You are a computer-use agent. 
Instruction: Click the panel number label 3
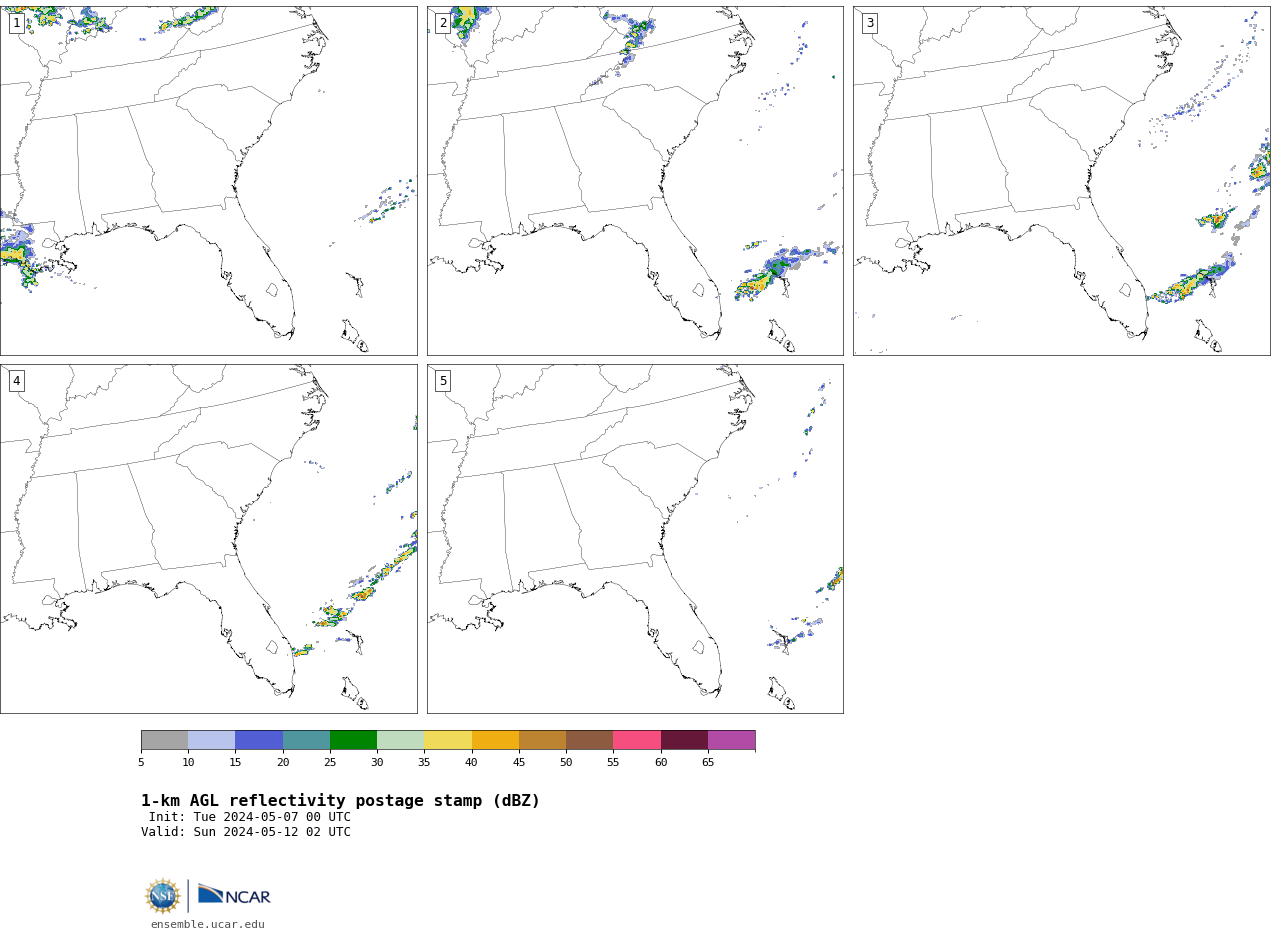click(869, 23)
